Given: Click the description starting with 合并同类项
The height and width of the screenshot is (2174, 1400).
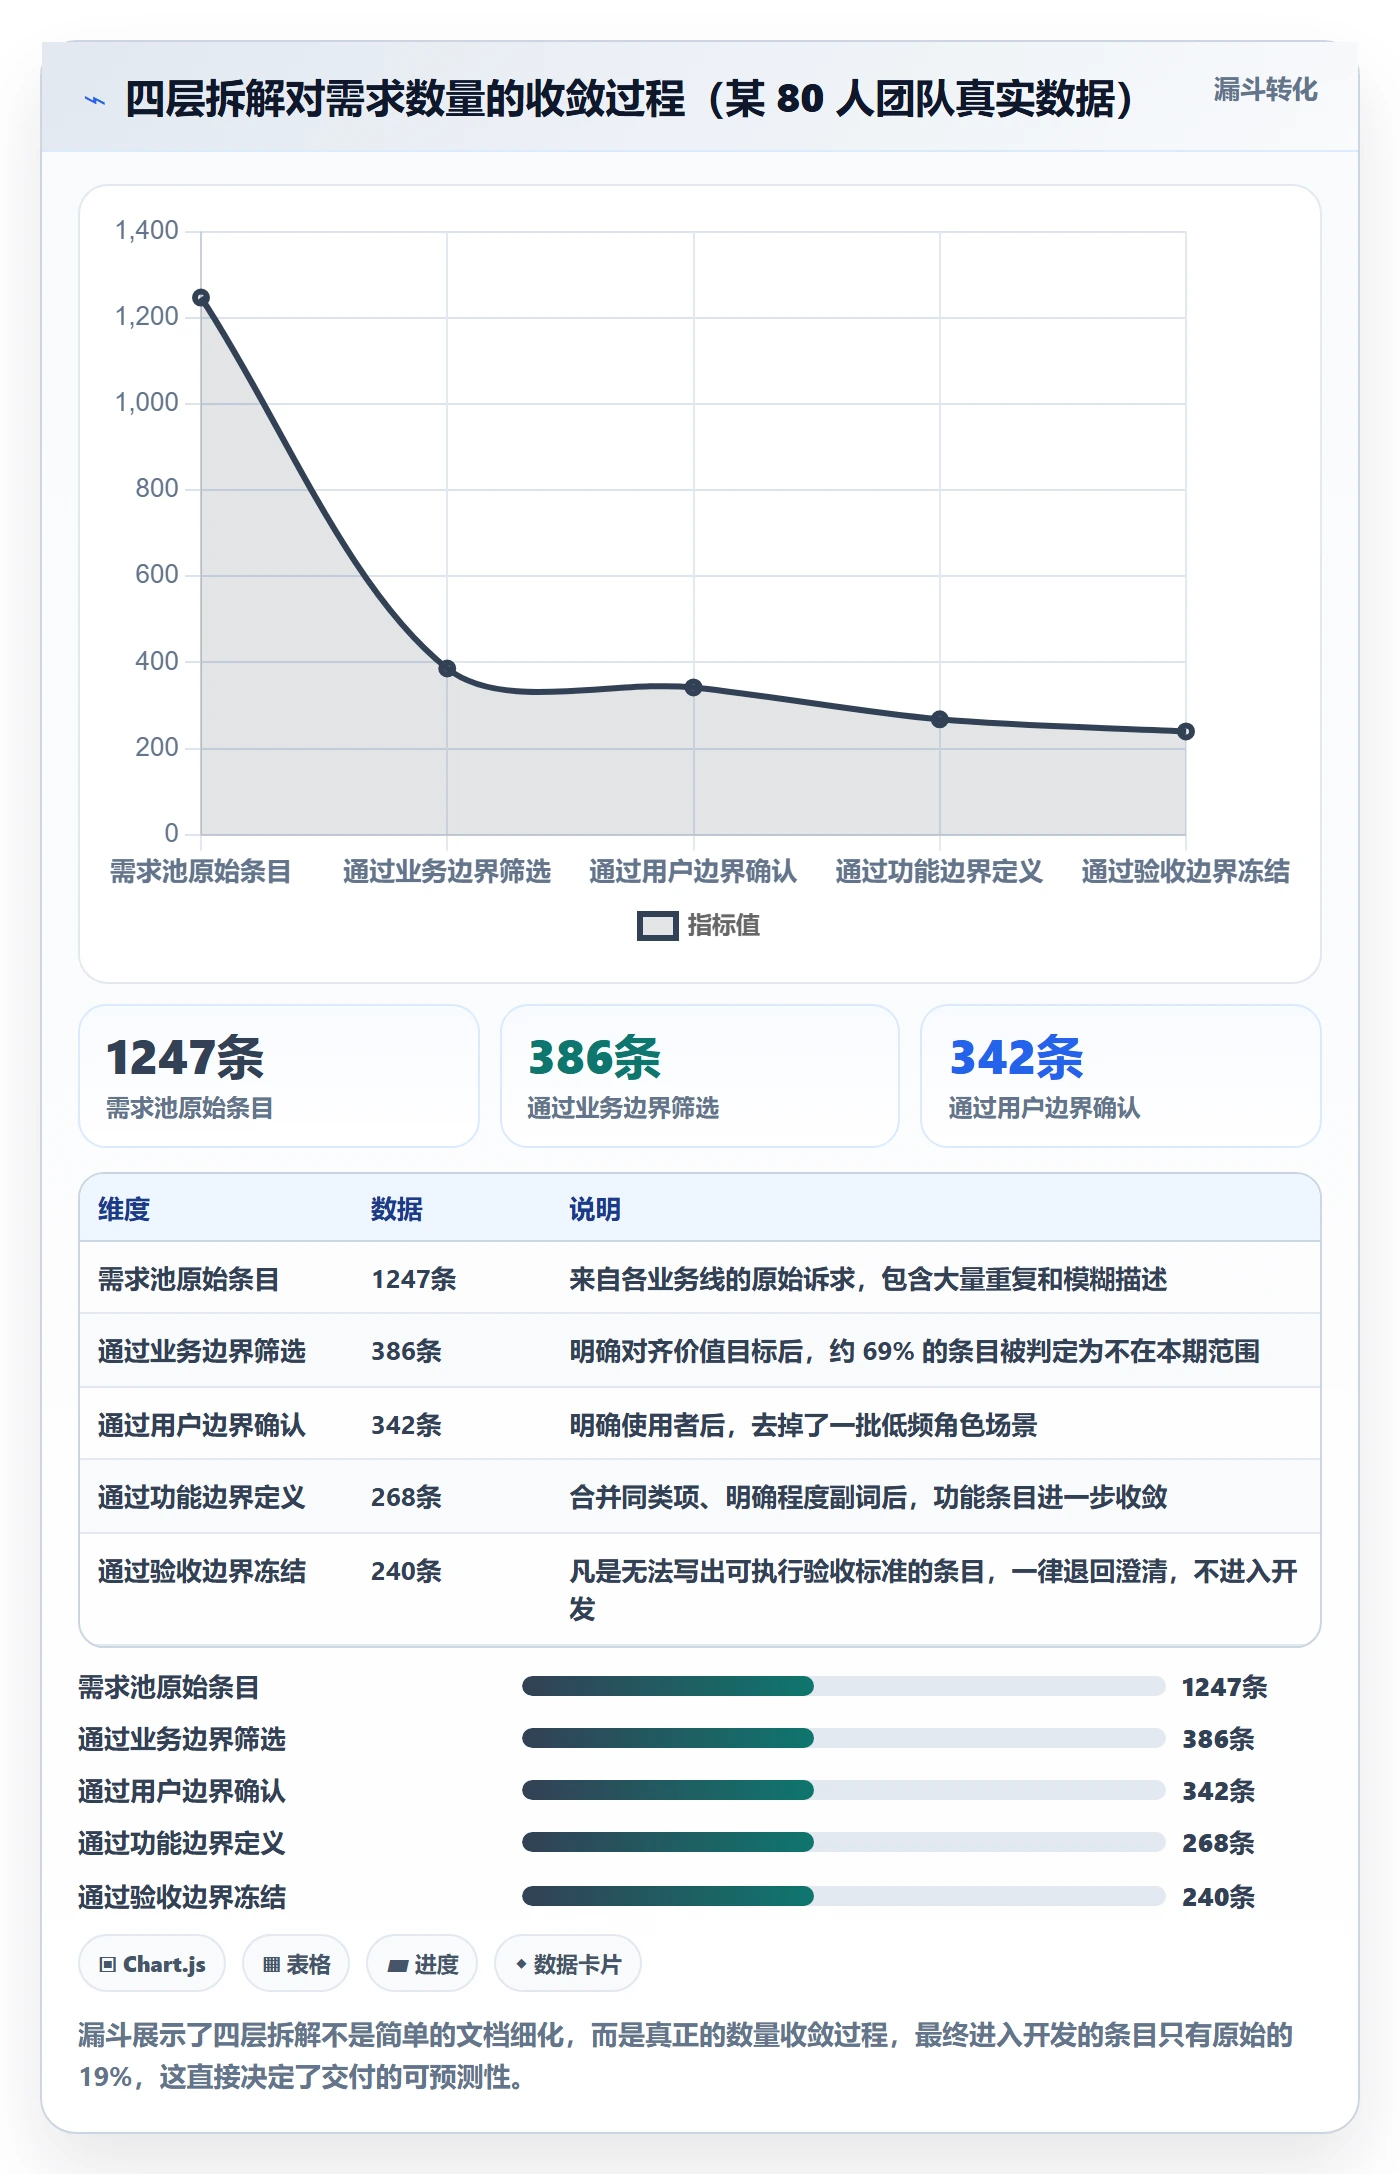Looking at the screenshot, I should [x=868, y=1497].
